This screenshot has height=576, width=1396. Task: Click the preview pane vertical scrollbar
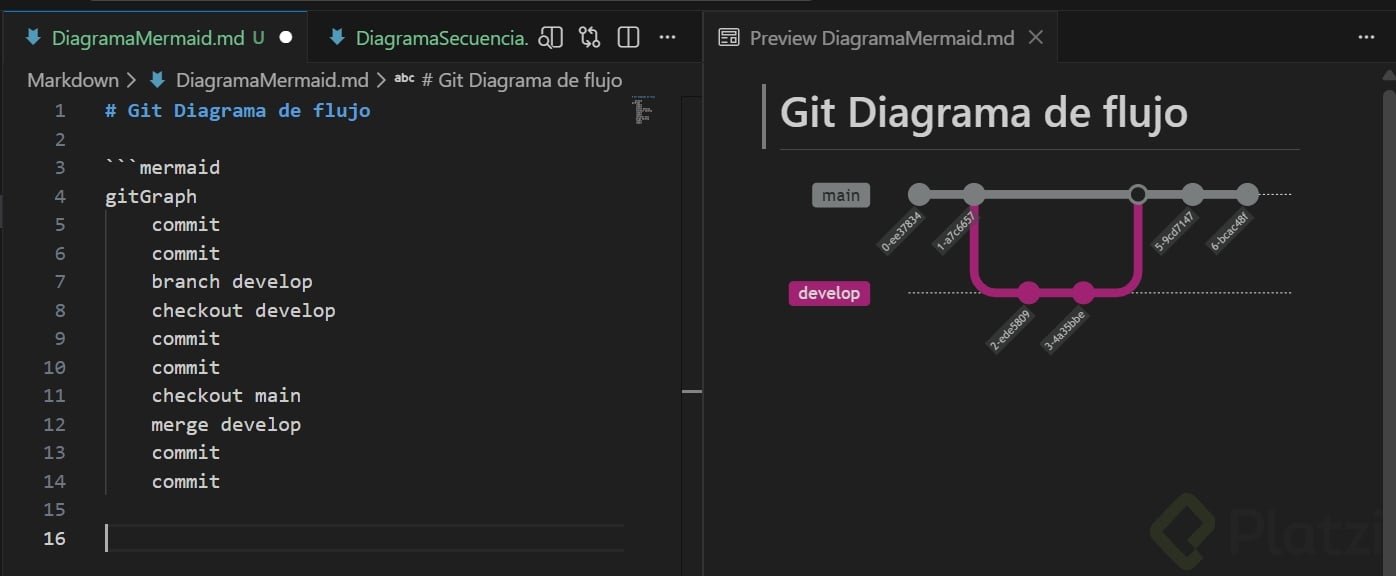pos(1388,300)
